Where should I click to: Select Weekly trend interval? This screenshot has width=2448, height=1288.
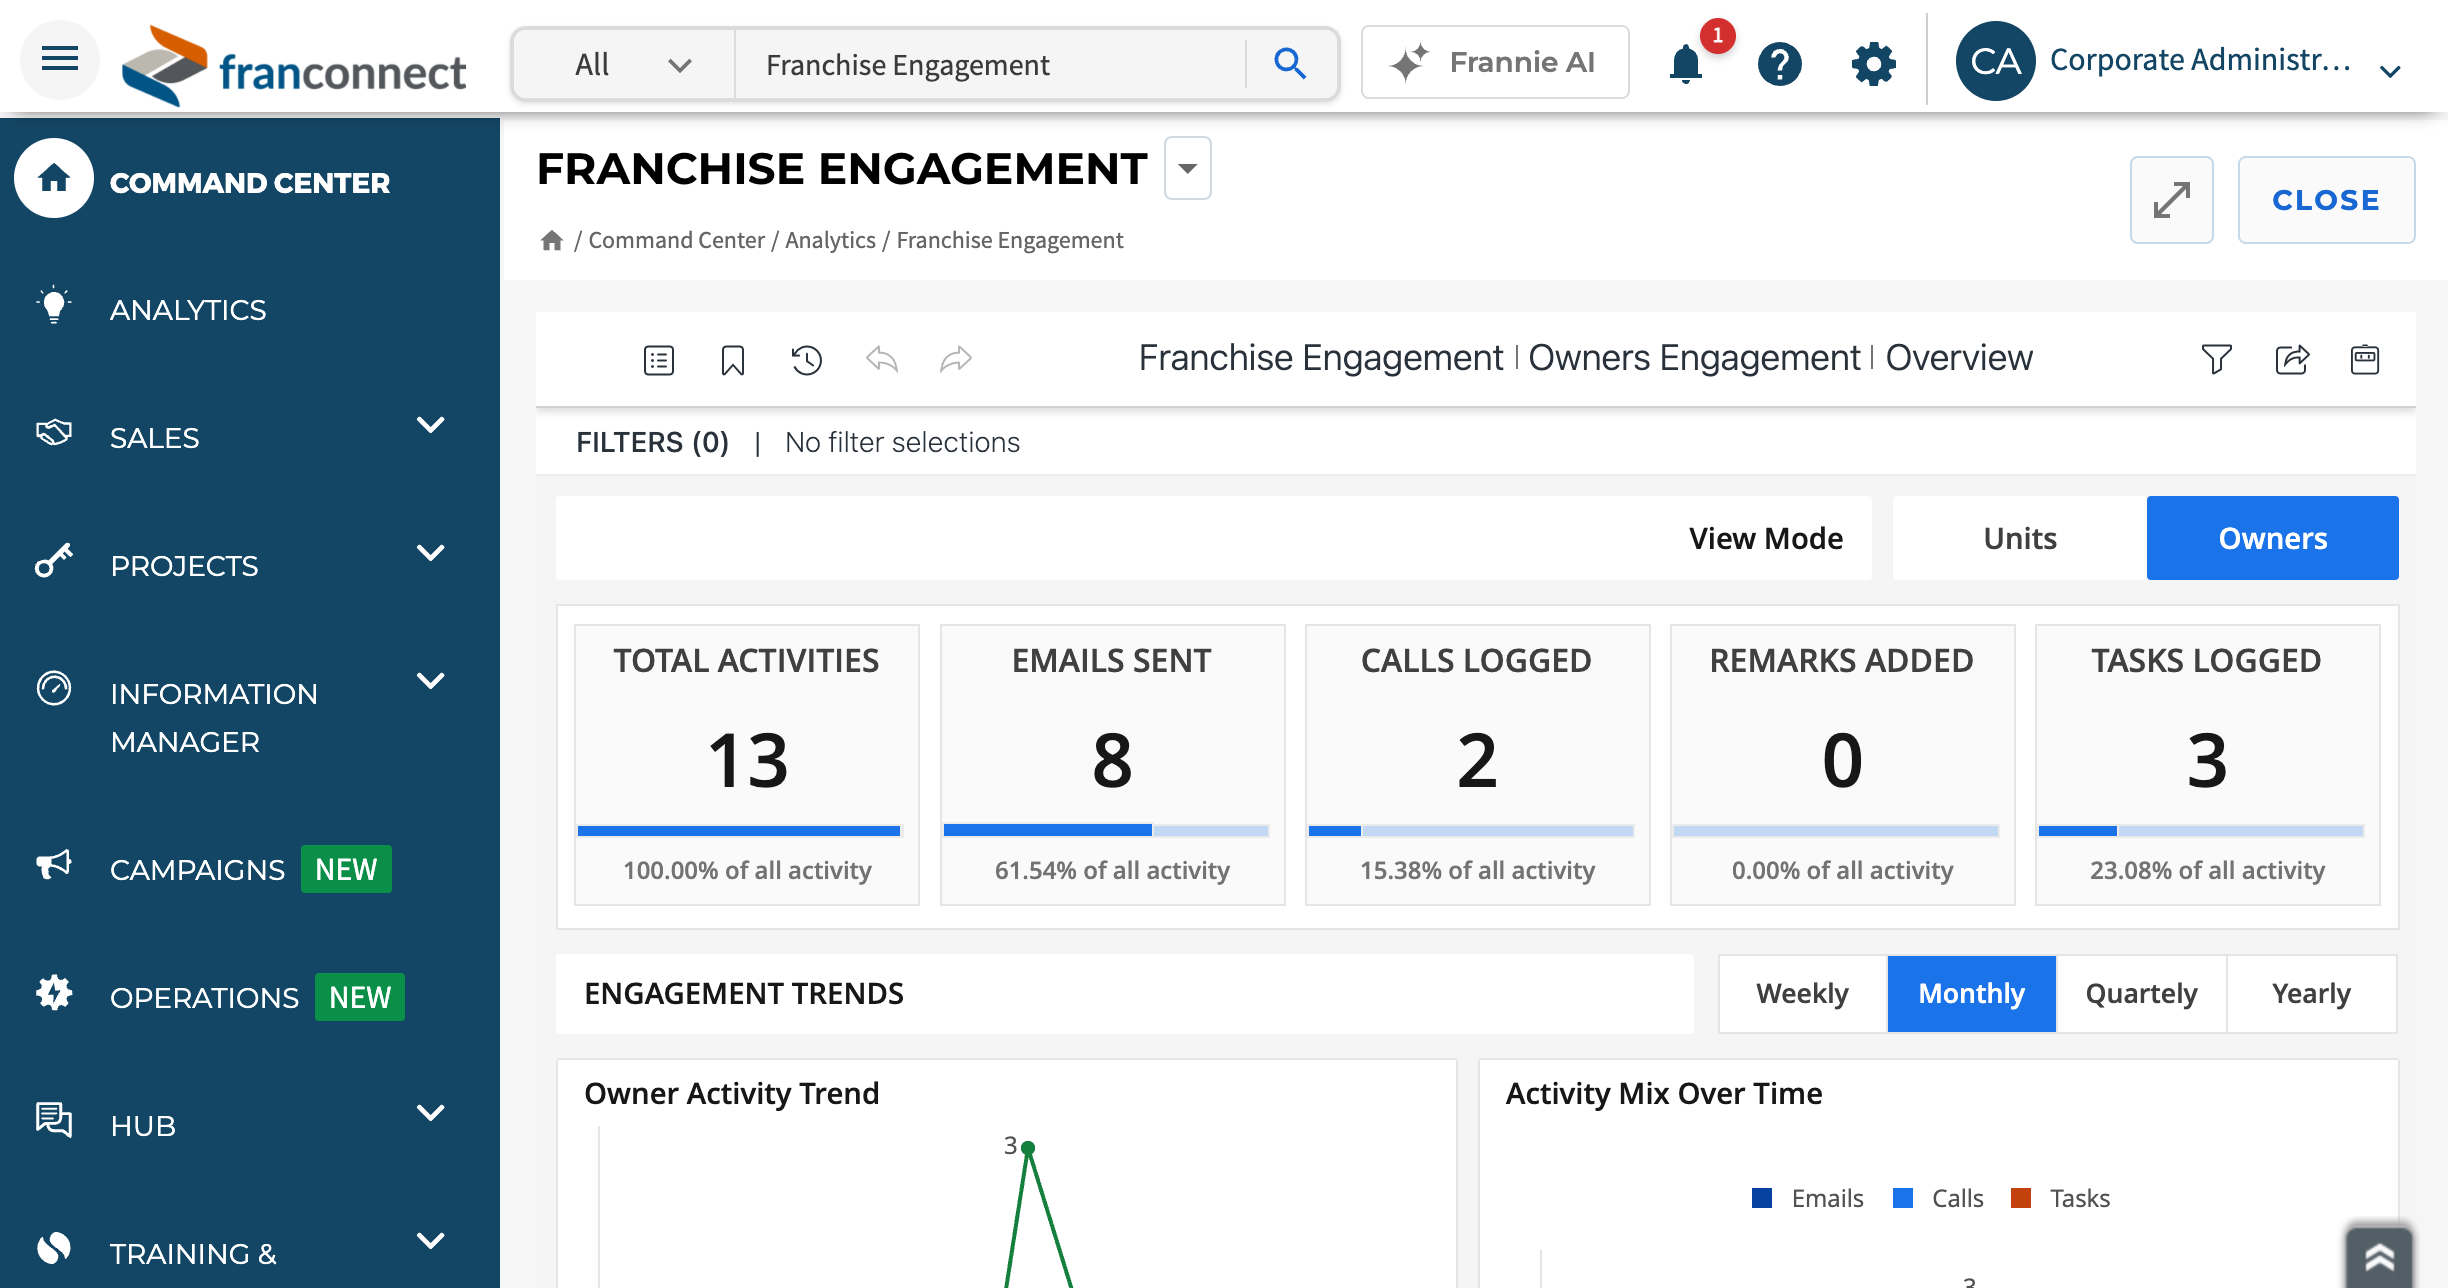point(1803,994)
